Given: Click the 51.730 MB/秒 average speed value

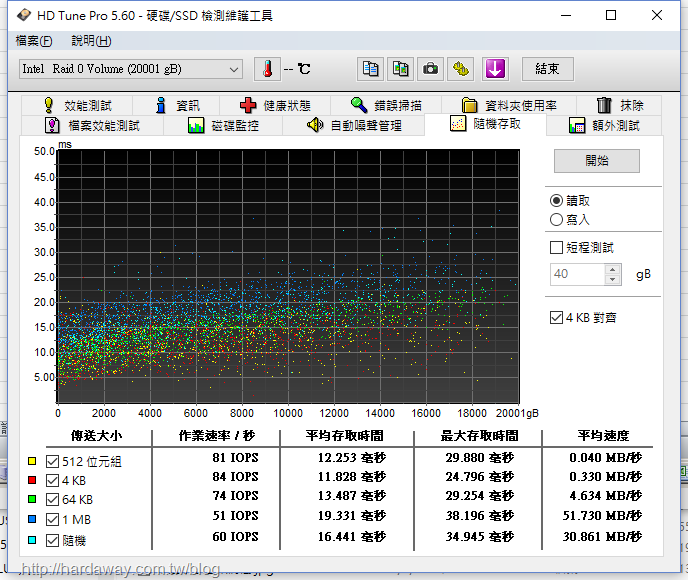Looking at the screenshot, I should (602, 516).
